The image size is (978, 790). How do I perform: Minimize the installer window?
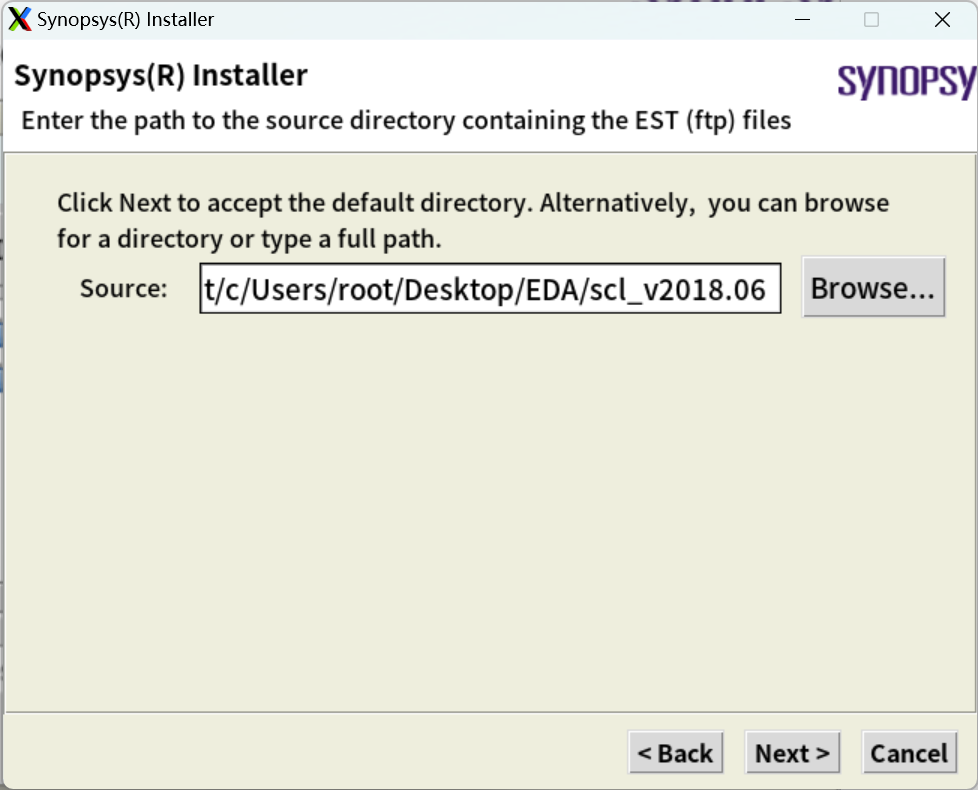(x=802, y=19)
